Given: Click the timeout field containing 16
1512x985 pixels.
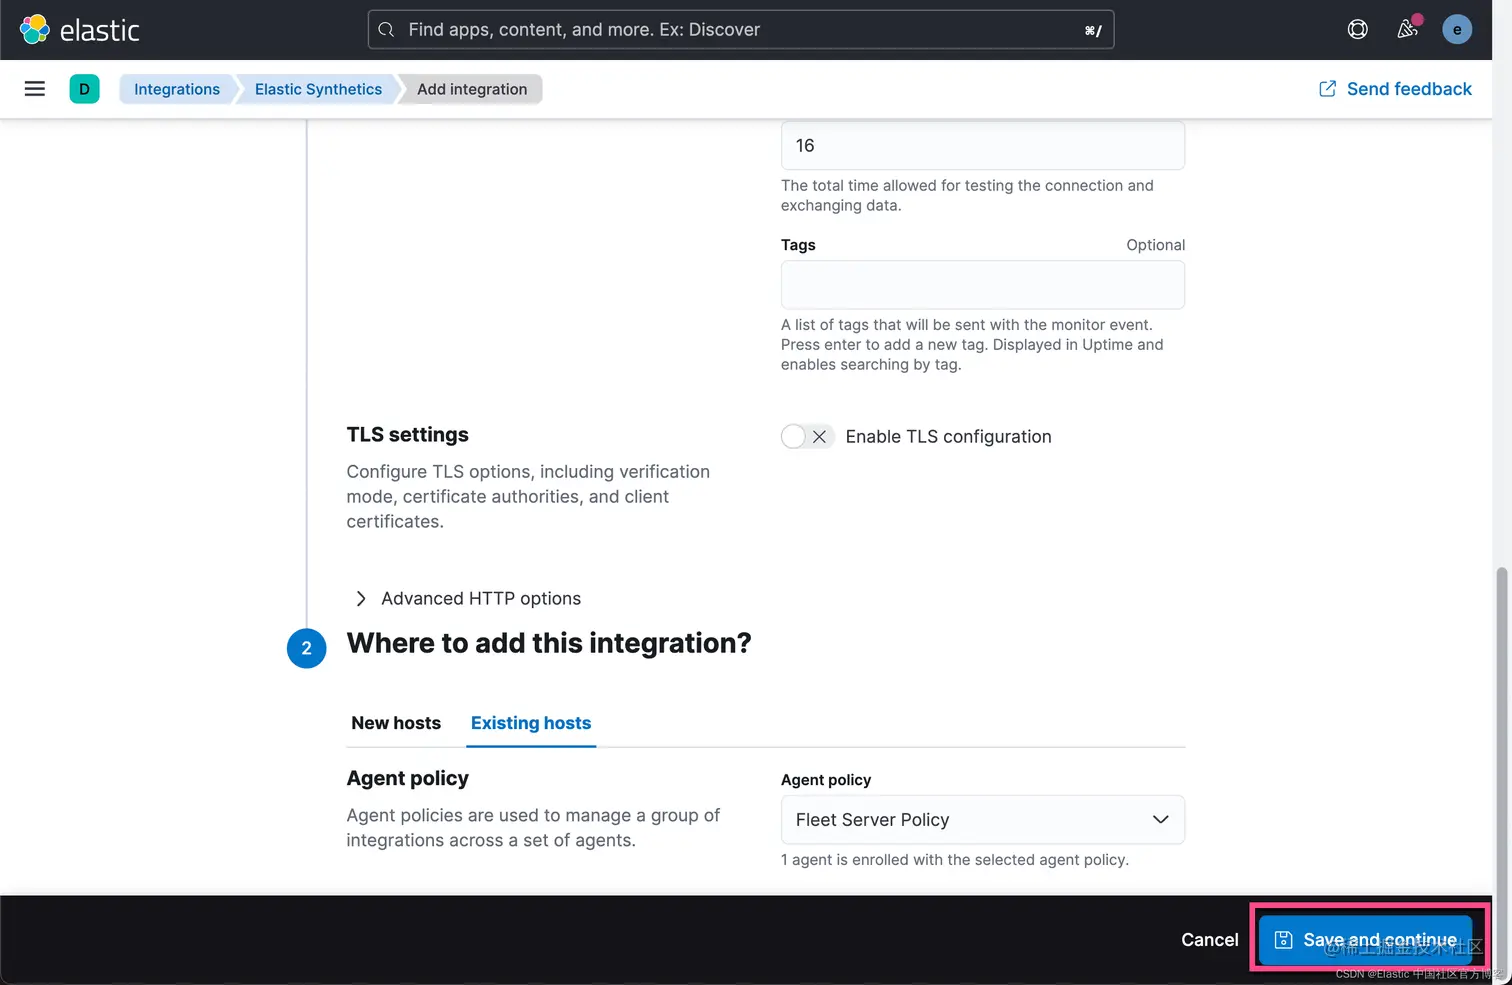Looking at the screenshot, I should [983, 146].
